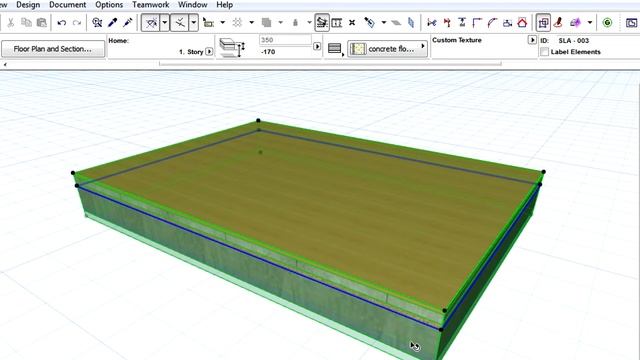Select the Fillet corner icon
This screenshot has width=640, height=360.
[477, 23]
